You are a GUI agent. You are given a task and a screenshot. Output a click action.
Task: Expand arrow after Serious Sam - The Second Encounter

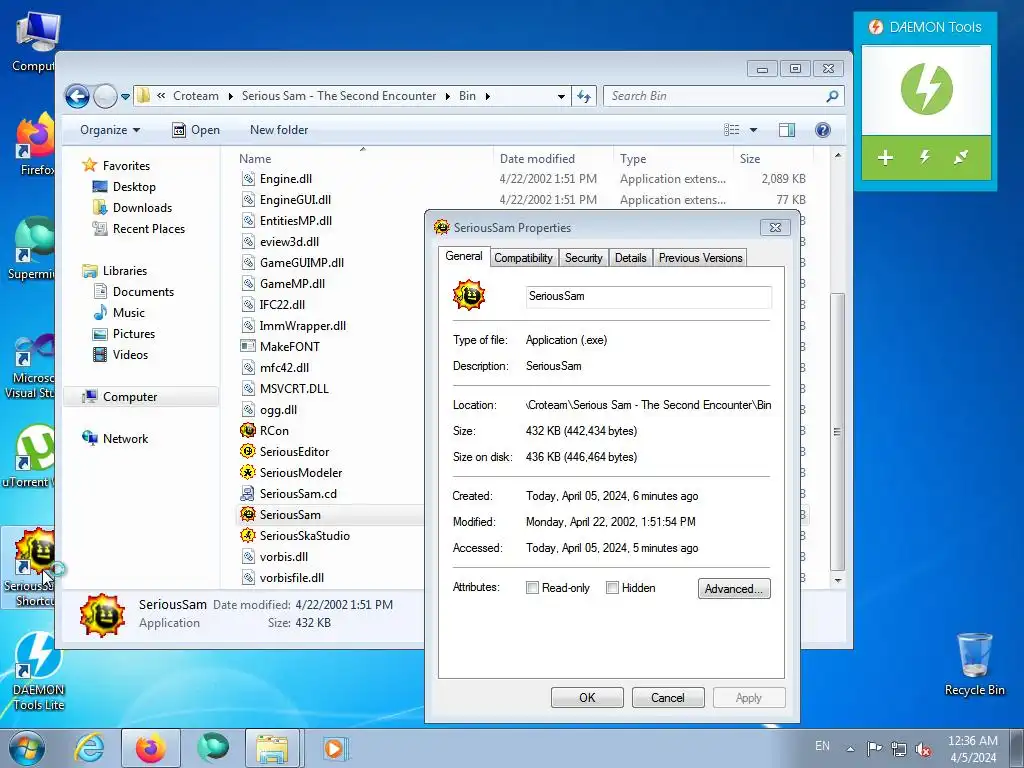click(x=447, y=96)
